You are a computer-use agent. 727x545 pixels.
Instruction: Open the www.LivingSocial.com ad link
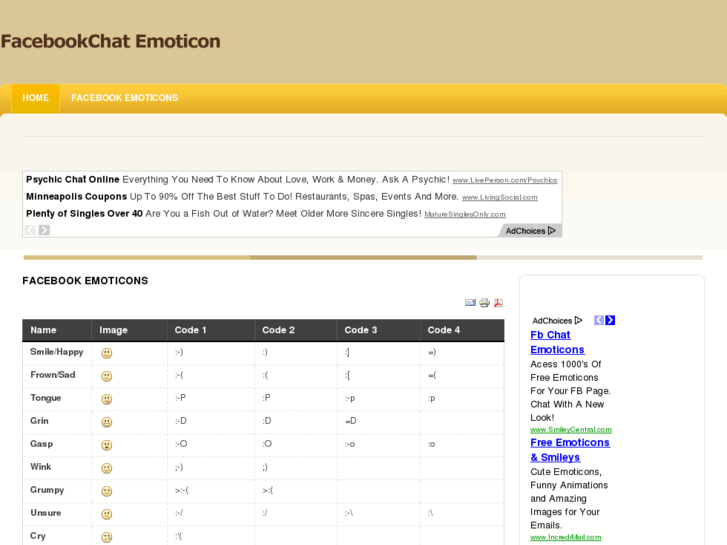[x=500, y=198]
